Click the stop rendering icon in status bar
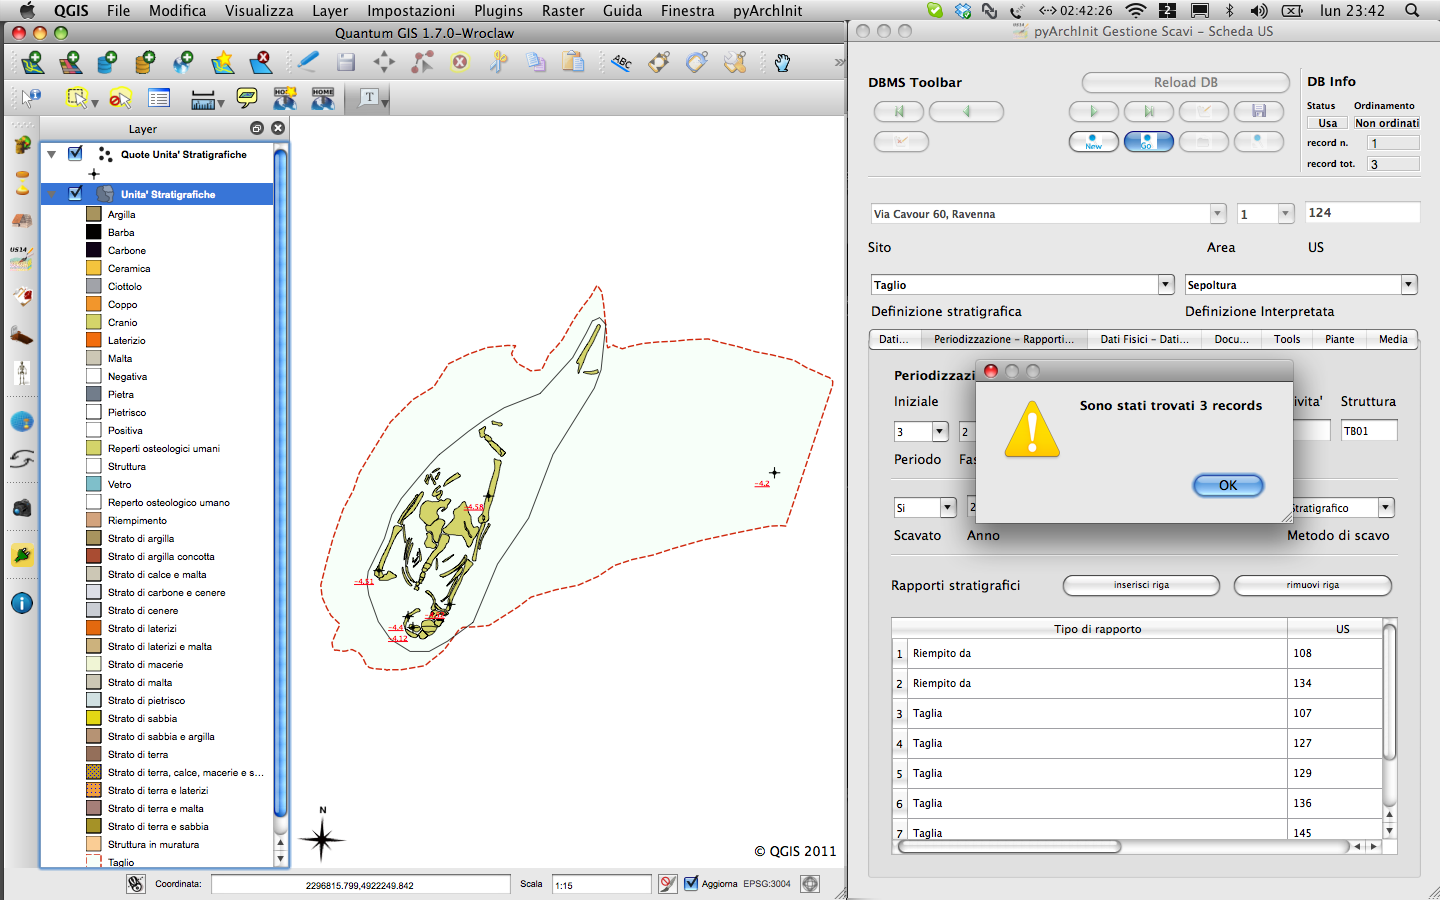1440x900 pixels. (x=668, y=884)
